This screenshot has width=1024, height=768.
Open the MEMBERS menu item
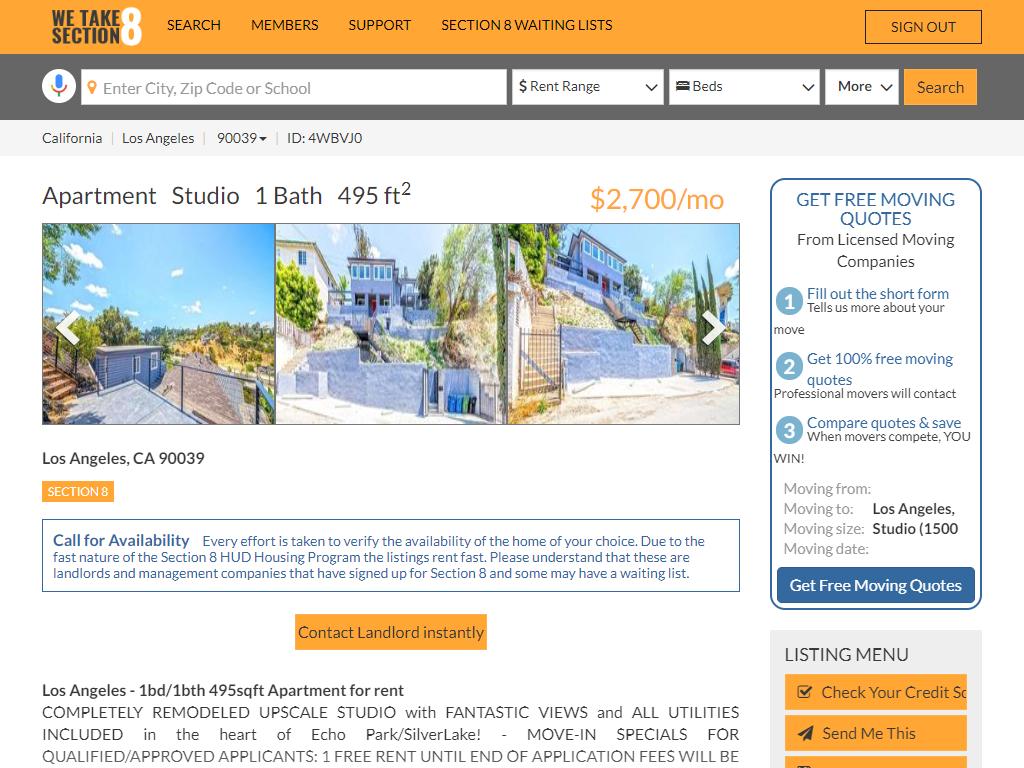[285, 25]
